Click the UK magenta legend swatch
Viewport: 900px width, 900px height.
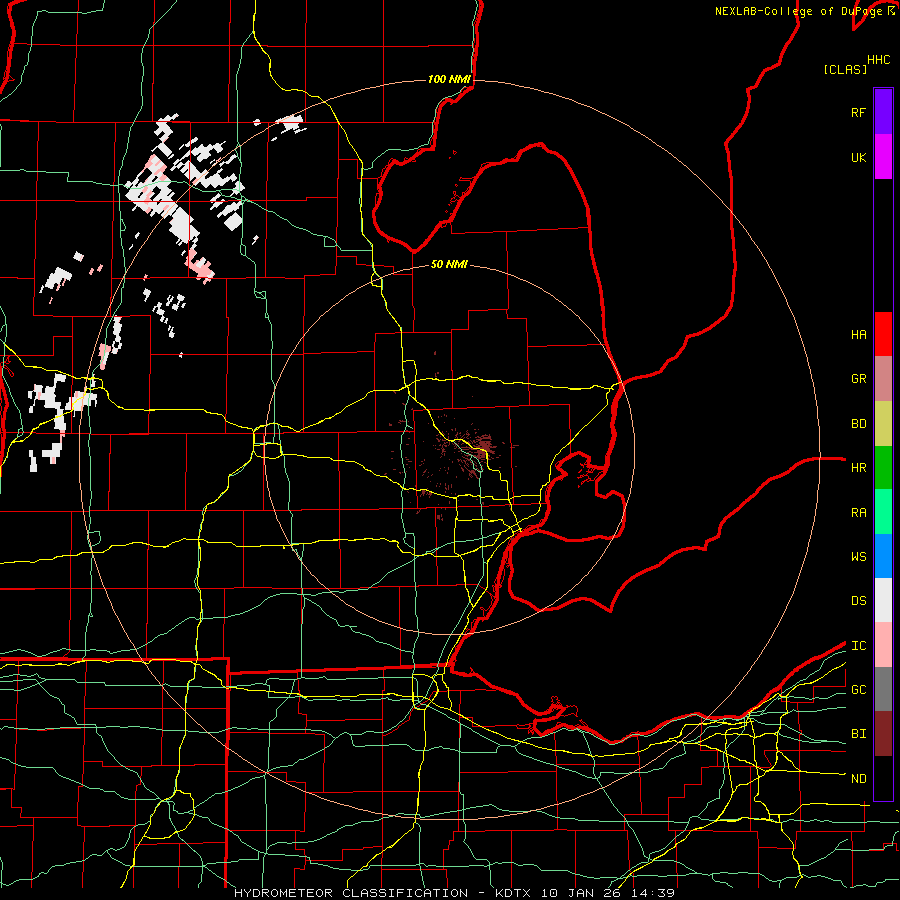(883, 157)
